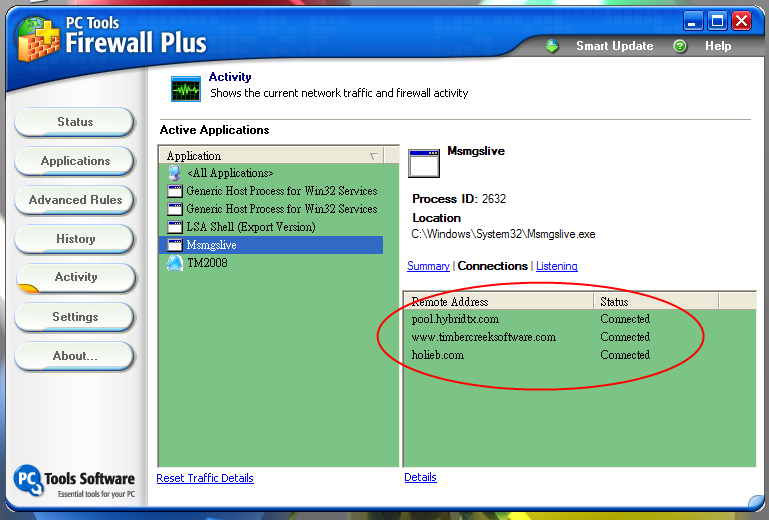Select the Connections tab
The image size is (769, 520).
pyautogui.click(x=492, y=266)
